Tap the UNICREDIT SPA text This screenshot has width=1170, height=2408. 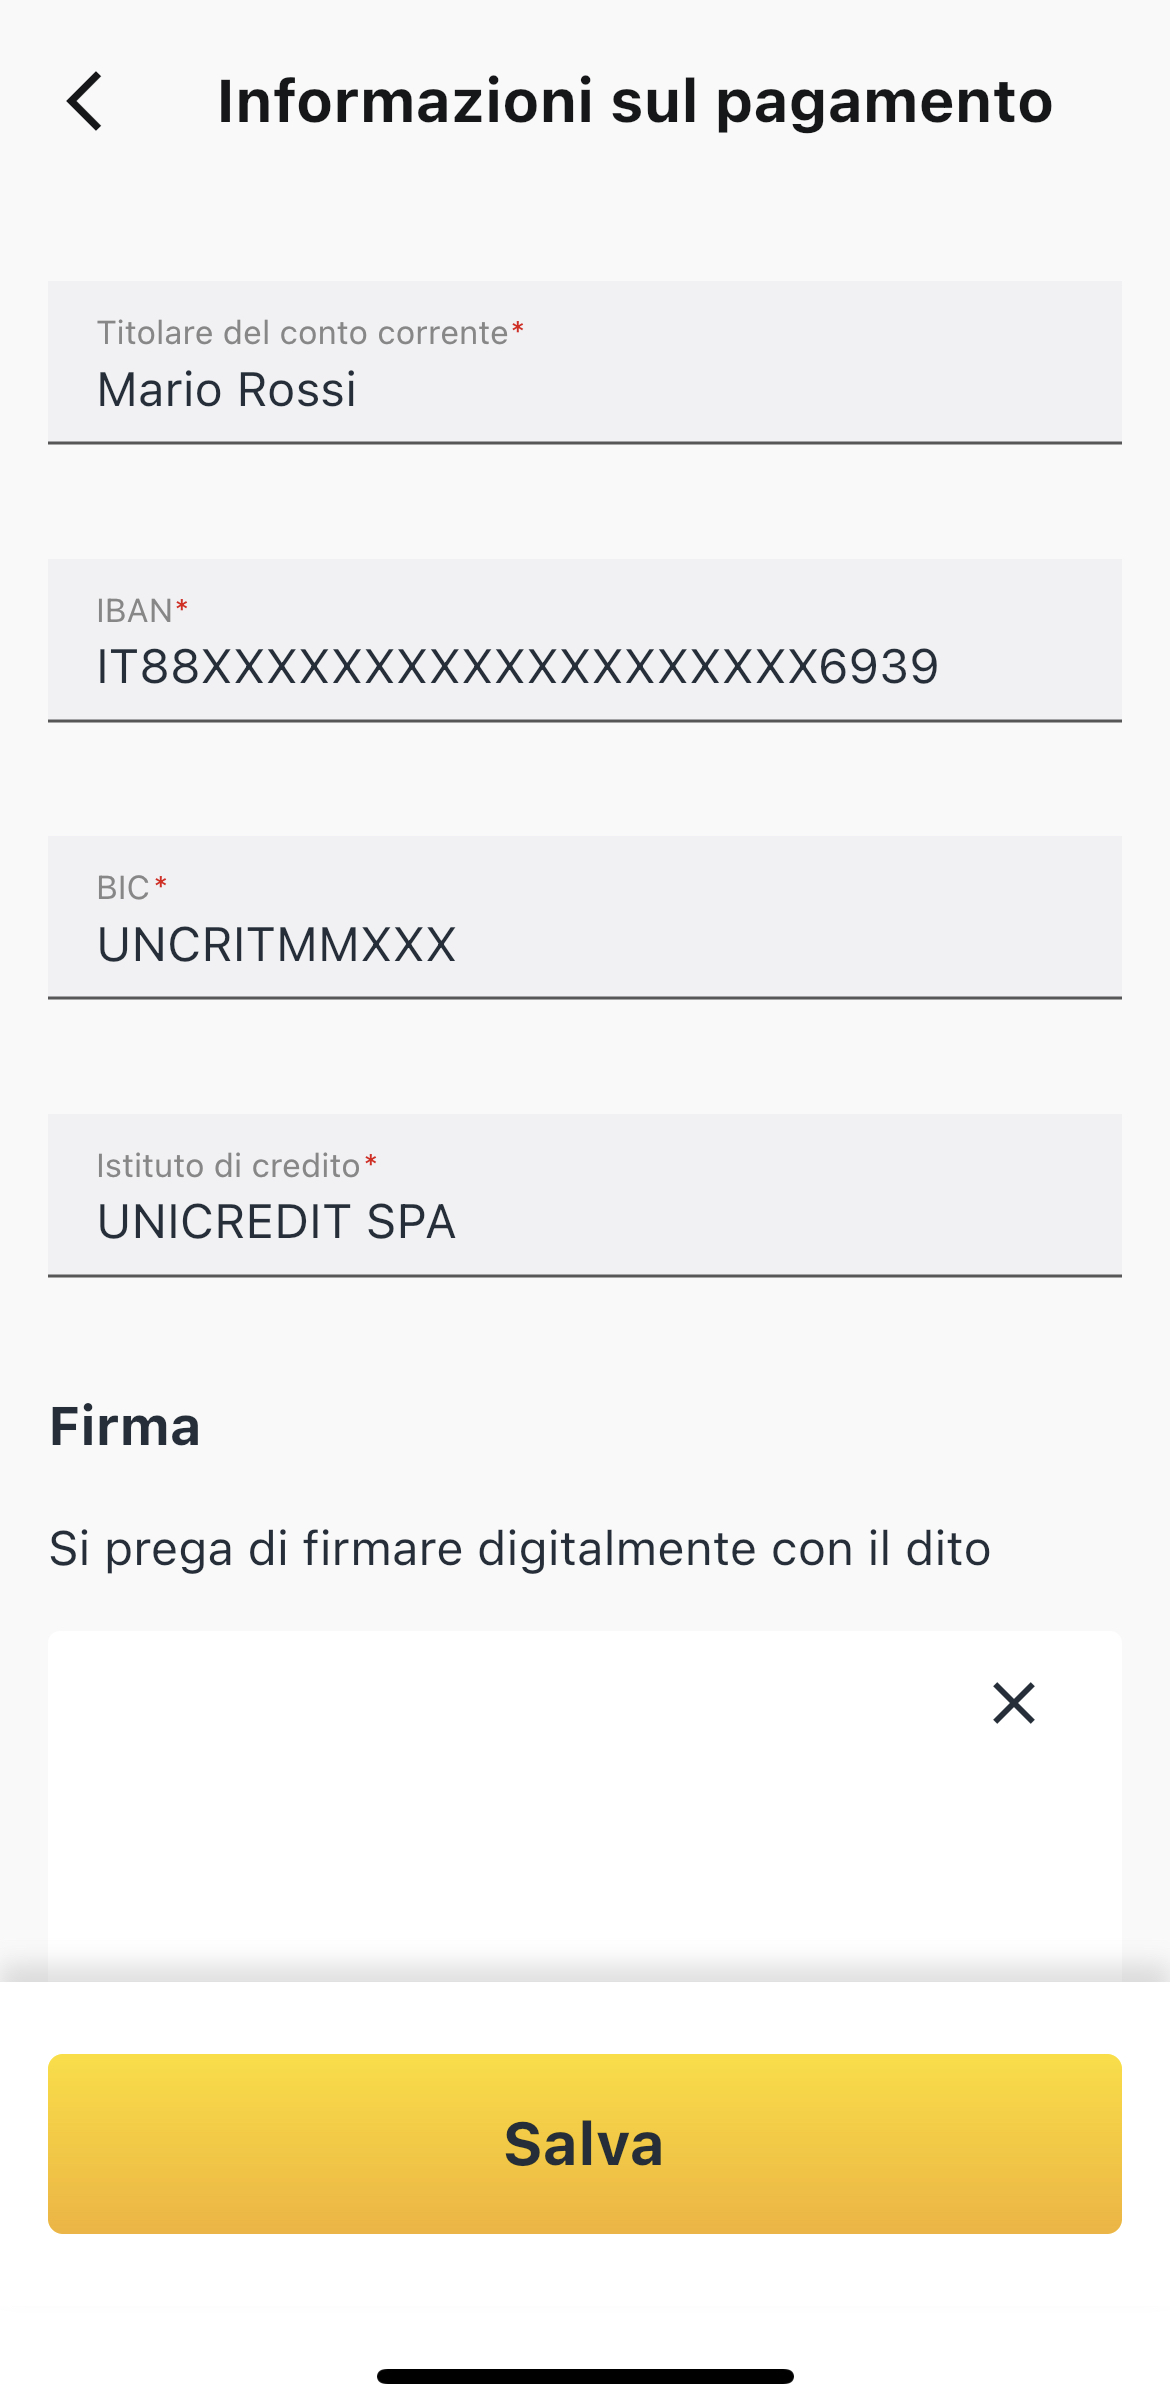pyautogui.click(x=276, y=1222)
